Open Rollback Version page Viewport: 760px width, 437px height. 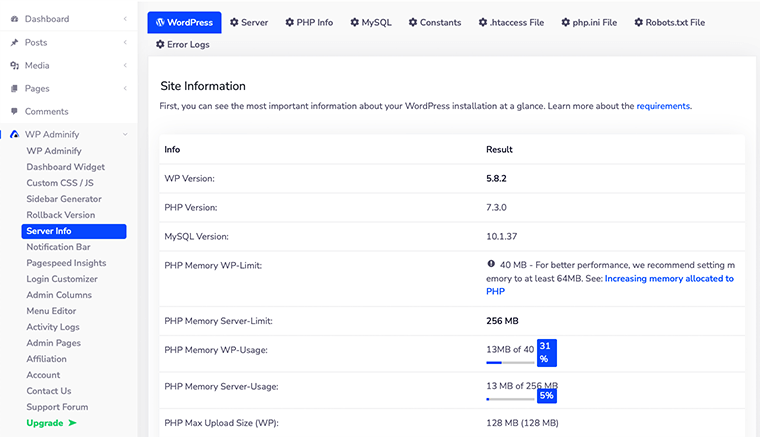click(x=61, y=215)
